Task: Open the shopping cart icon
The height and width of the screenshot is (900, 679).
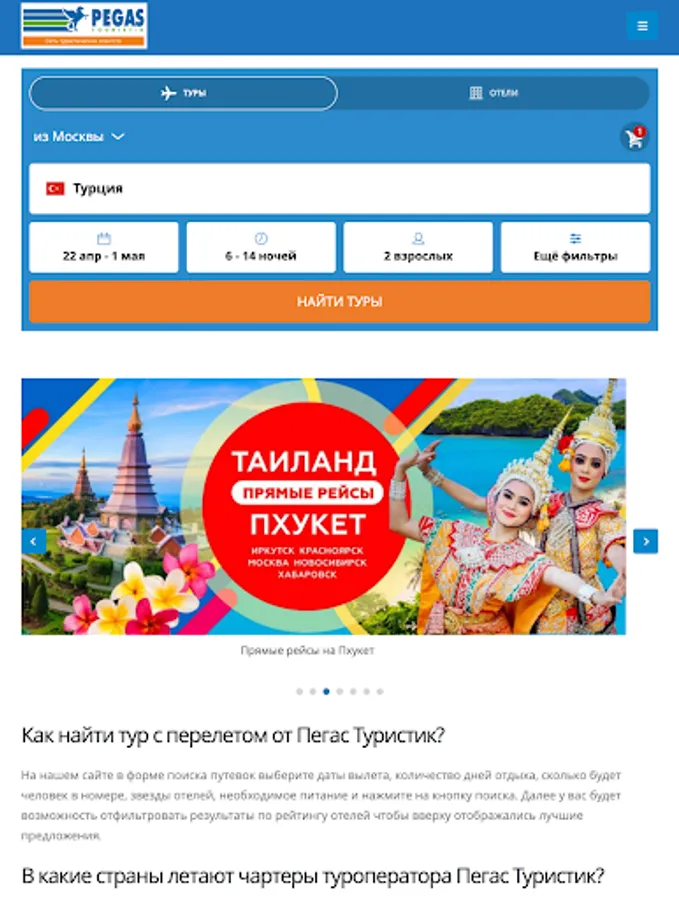Action: point(634,138)
